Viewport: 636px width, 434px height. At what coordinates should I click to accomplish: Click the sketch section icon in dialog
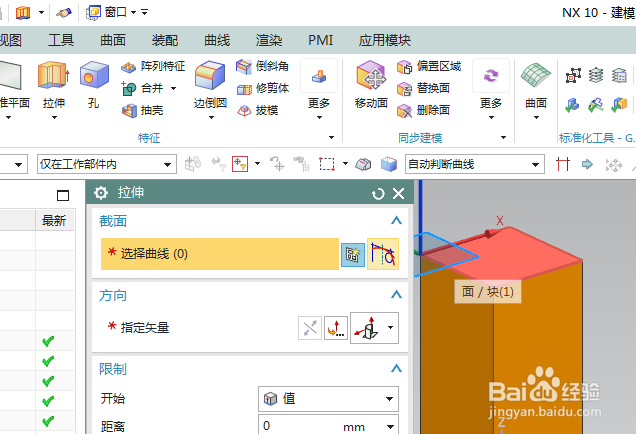coord(352,255)
